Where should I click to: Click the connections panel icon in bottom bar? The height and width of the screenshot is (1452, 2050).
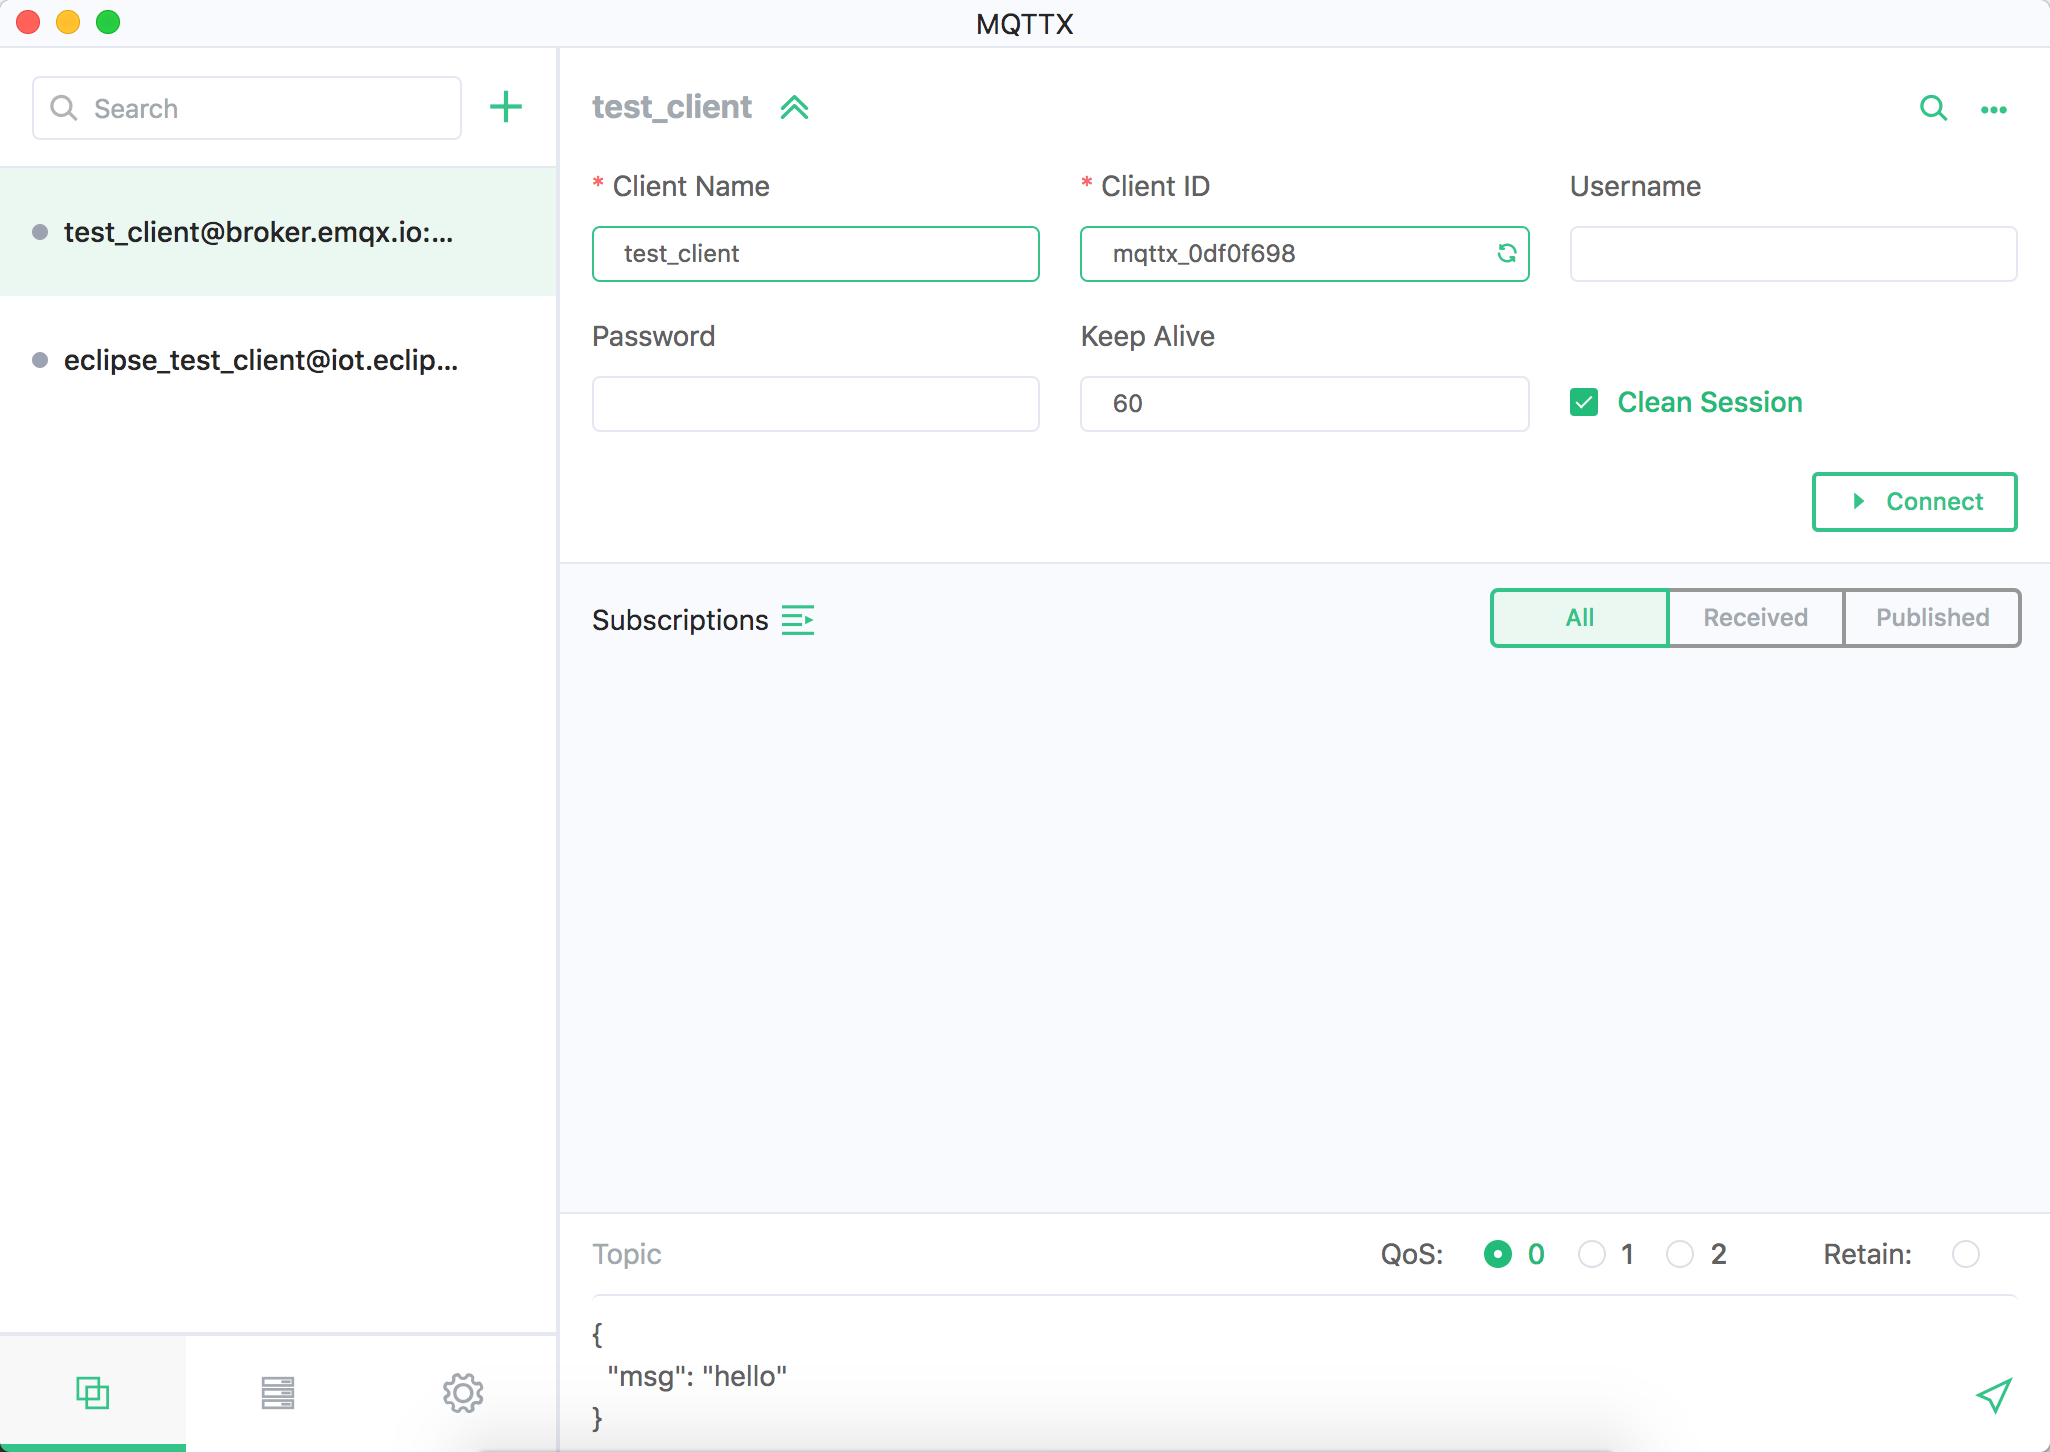pos(93,1391)
